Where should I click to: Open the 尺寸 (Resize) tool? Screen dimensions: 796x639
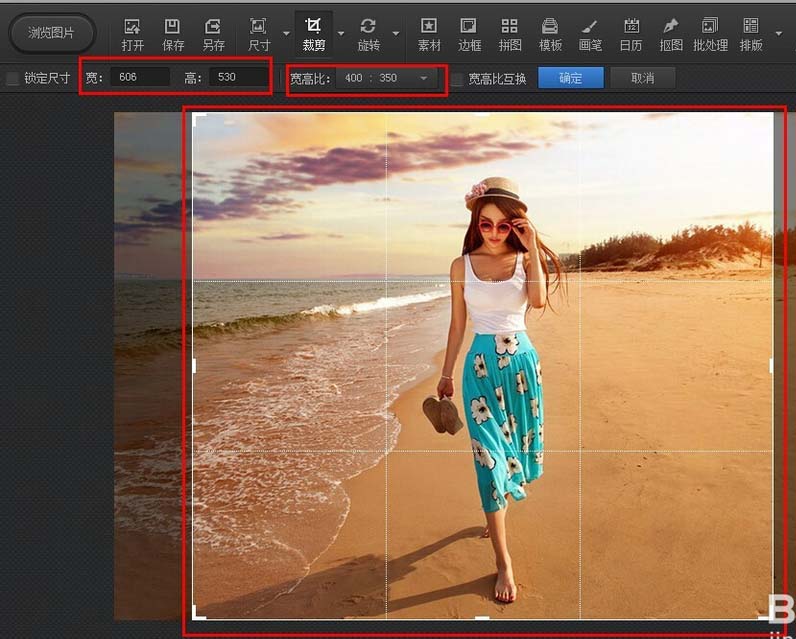click(258, 33)
